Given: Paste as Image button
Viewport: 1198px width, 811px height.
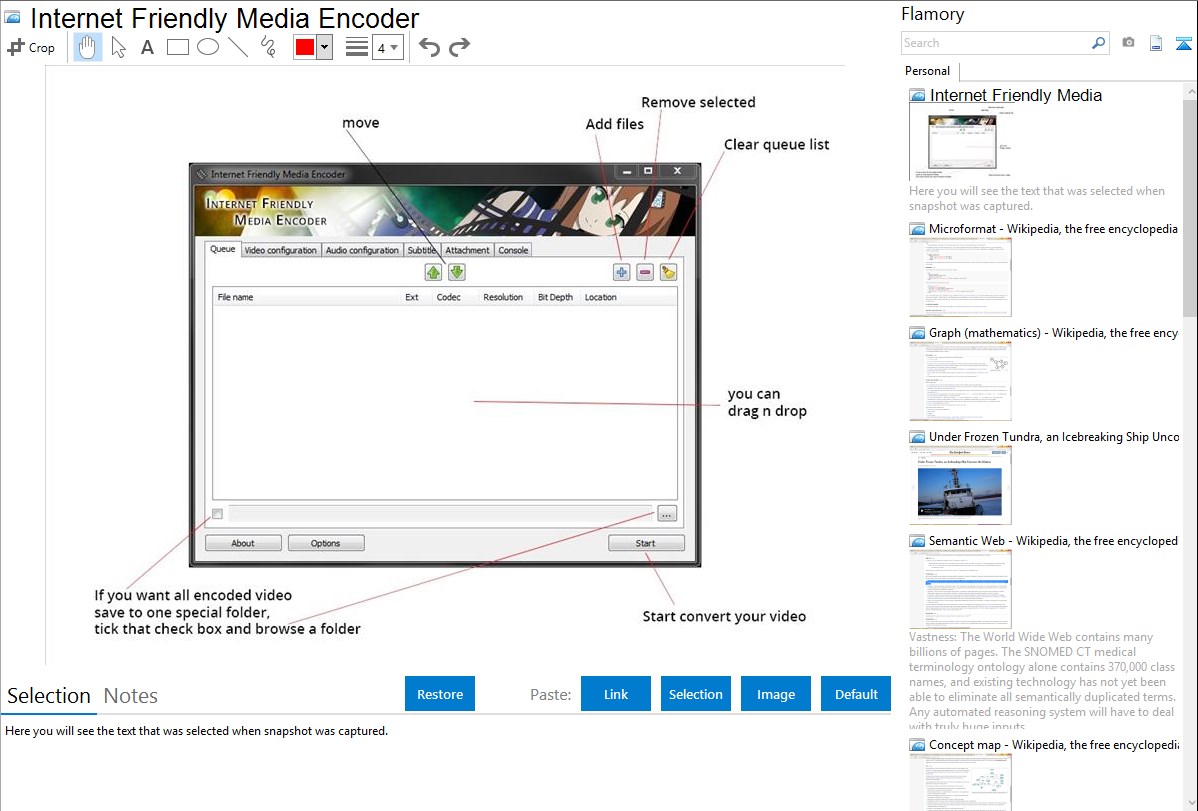Looking at the screenshot, I should pyautogui.click(x=775, y=693).
